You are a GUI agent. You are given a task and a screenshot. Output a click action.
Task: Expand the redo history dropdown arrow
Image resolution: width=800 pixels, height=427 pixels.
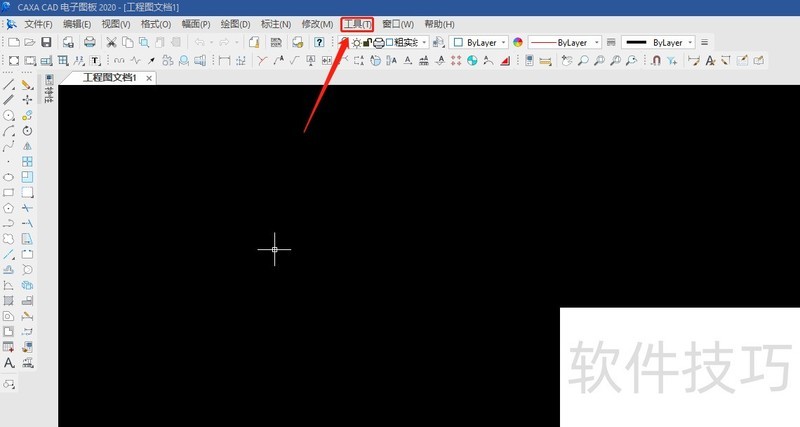[236, 42]
